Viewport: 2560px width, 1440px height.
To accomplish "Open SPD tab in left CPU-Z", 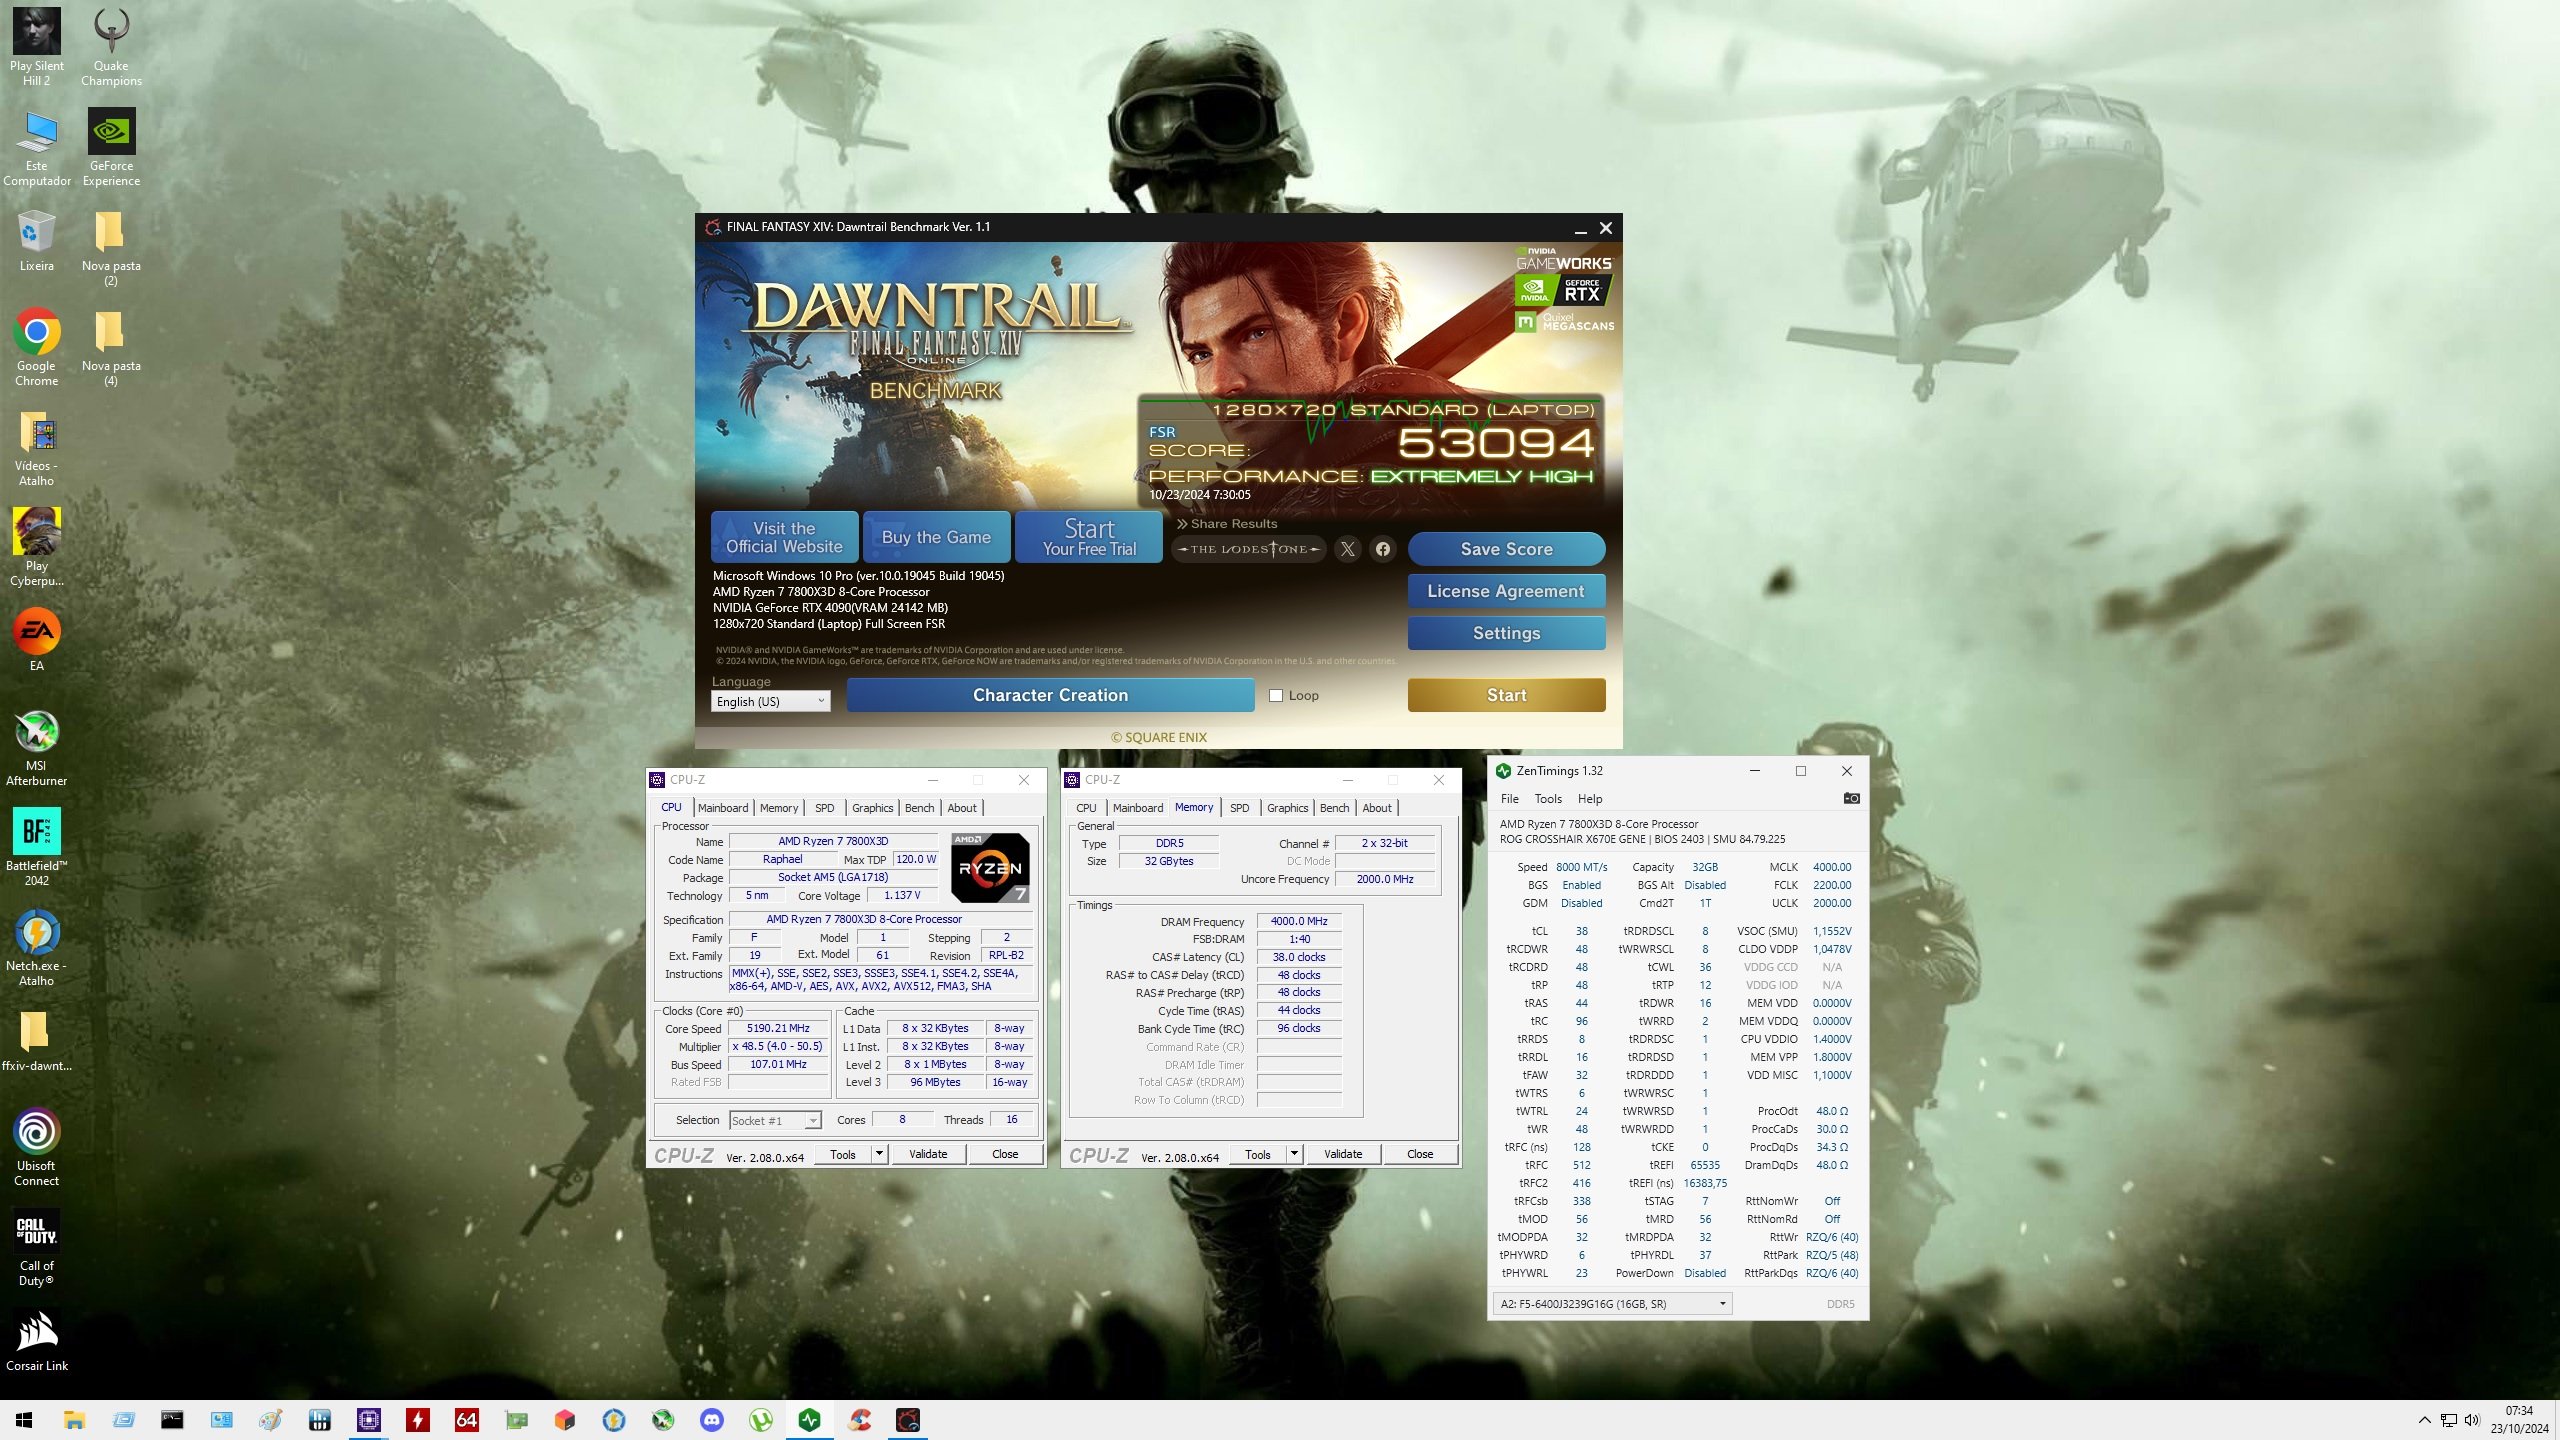I will [x=824, y=808].
